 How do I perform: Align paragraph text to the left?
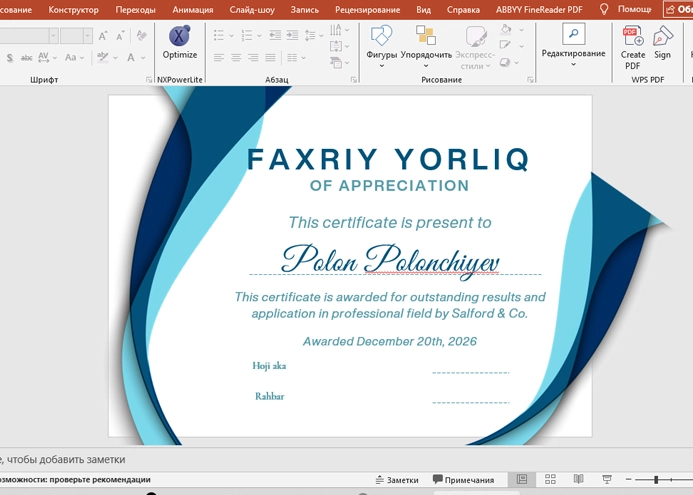219,57
